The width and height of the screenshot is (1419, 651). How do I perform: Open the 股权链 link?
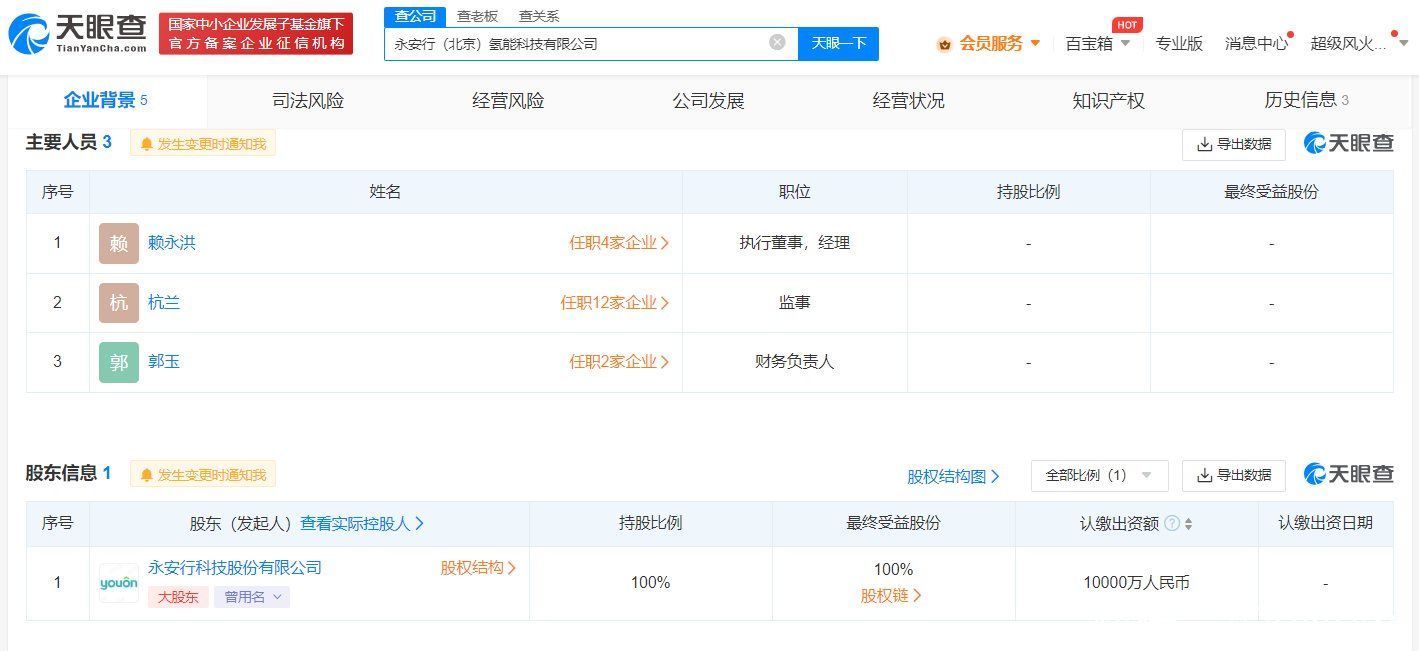[891, 595]
